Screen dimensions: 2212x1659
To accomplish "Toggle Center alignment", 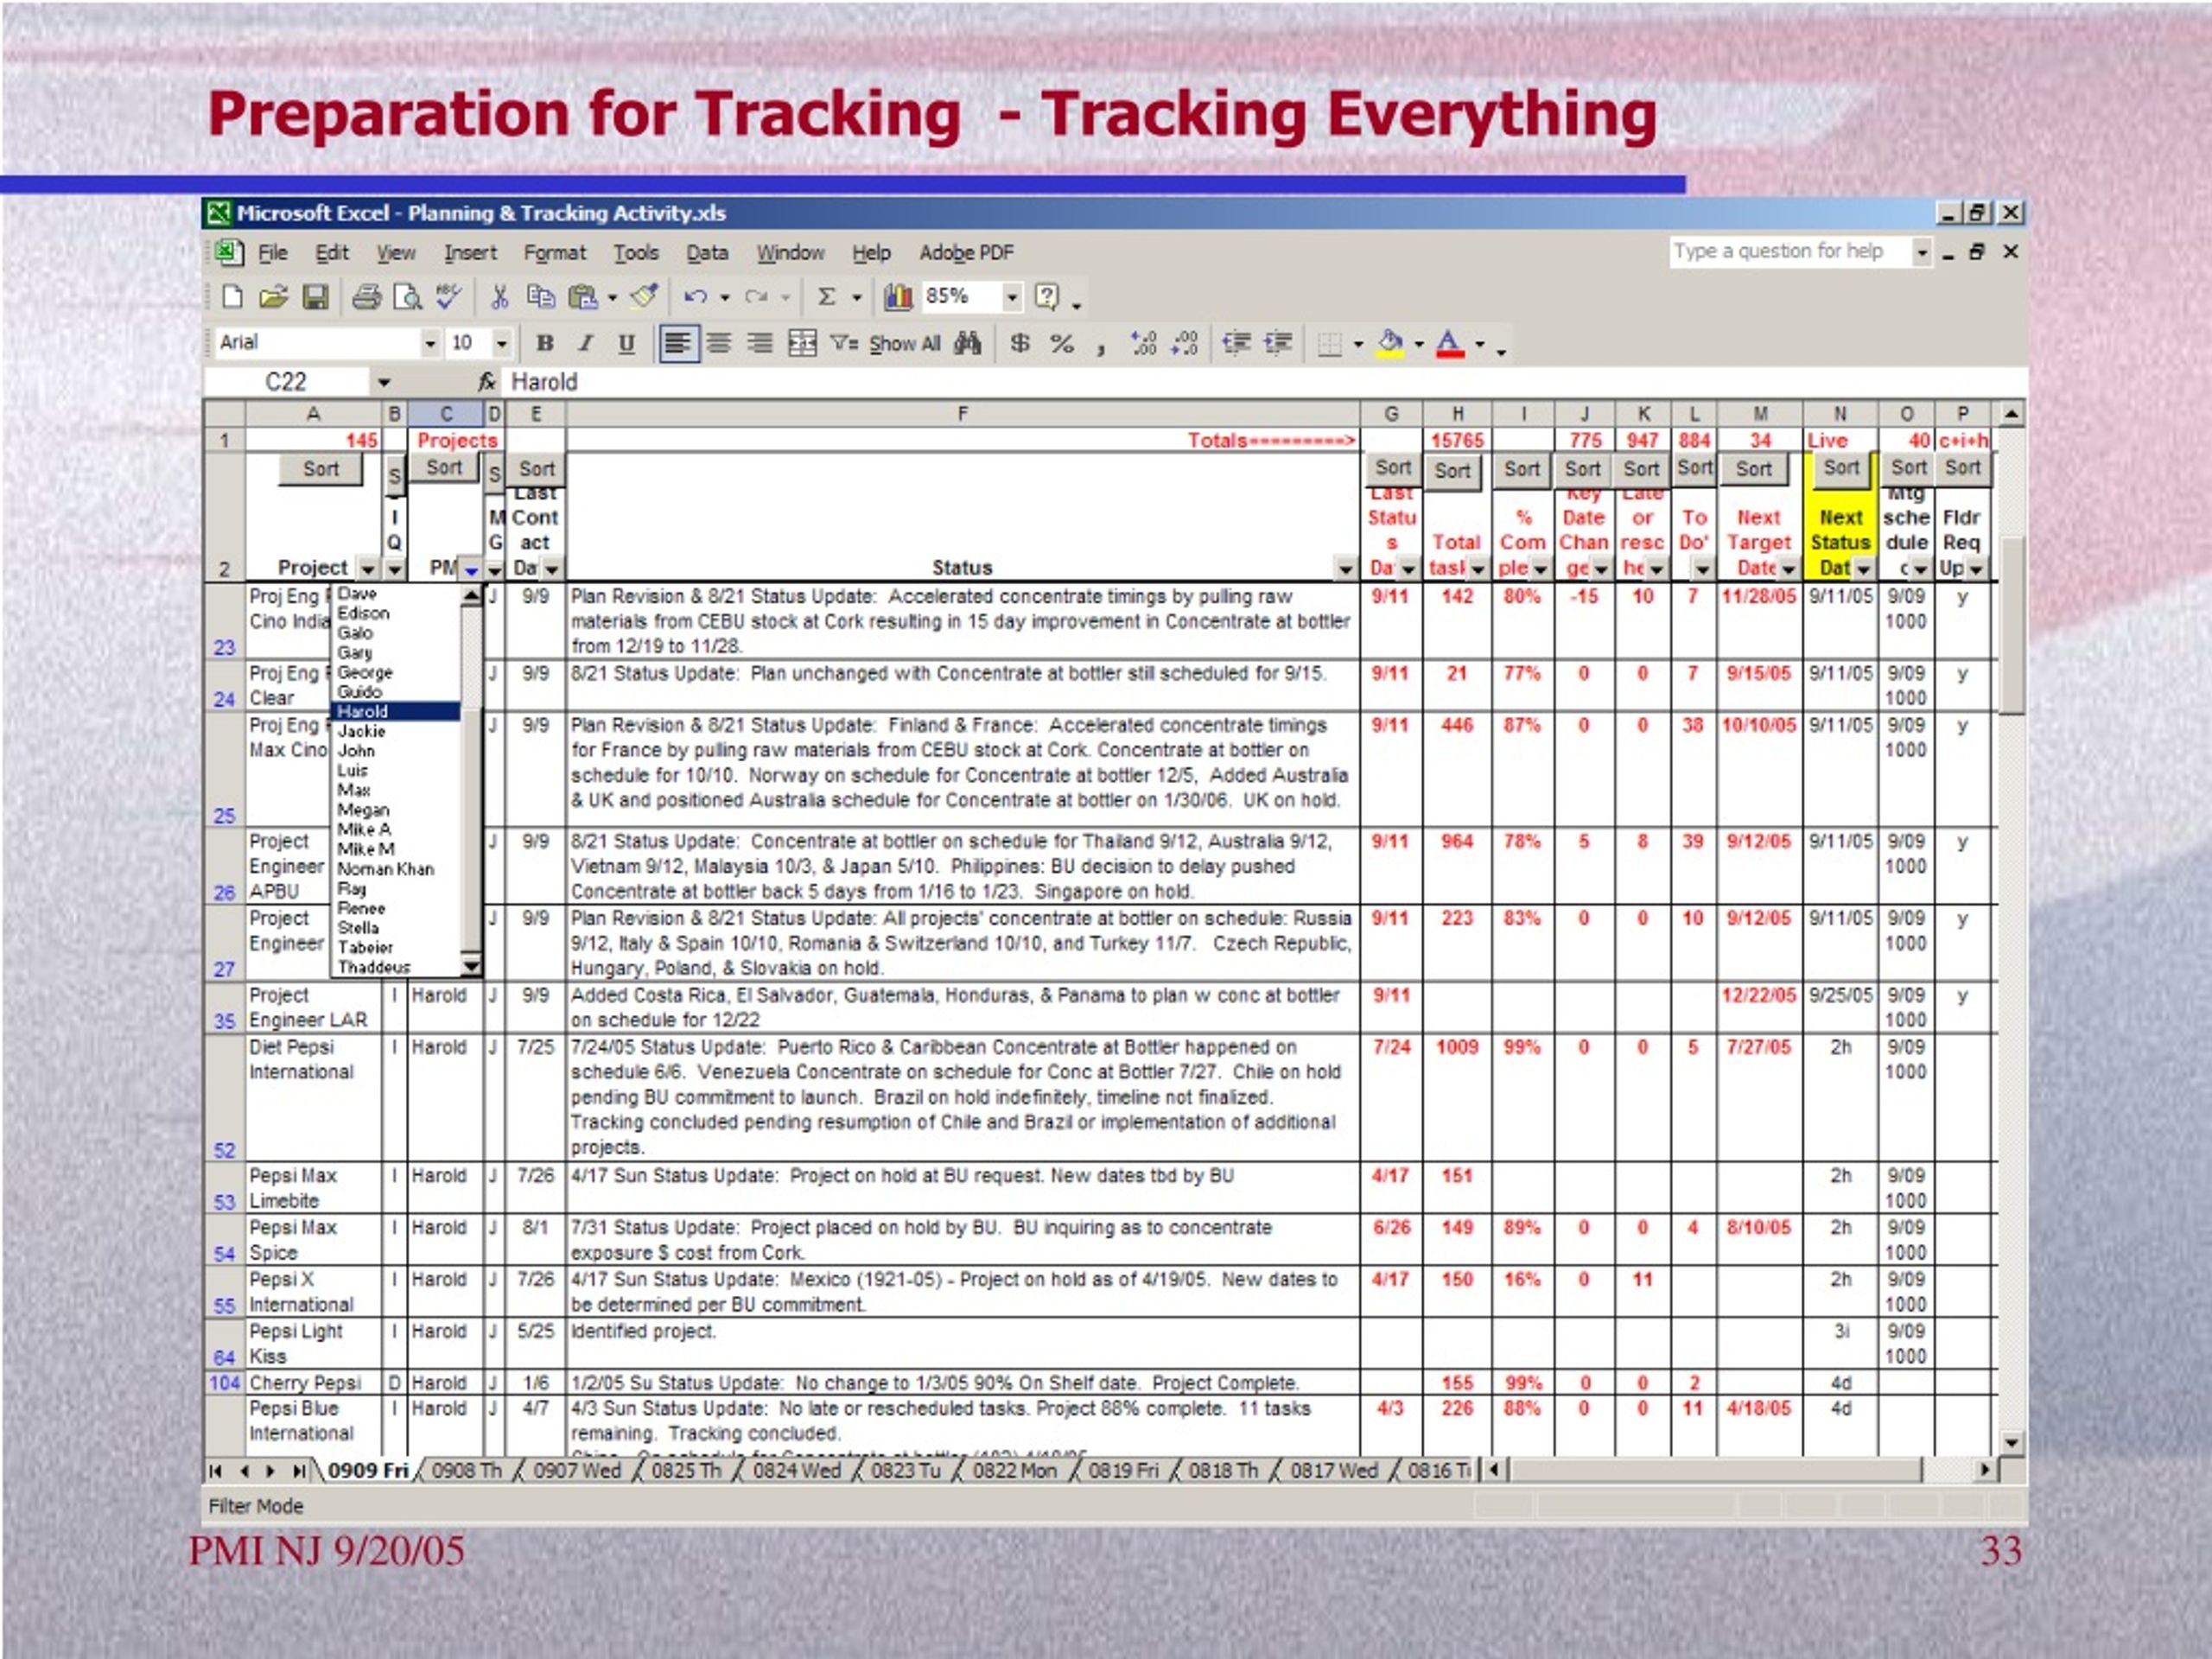I will click(718, 344).
